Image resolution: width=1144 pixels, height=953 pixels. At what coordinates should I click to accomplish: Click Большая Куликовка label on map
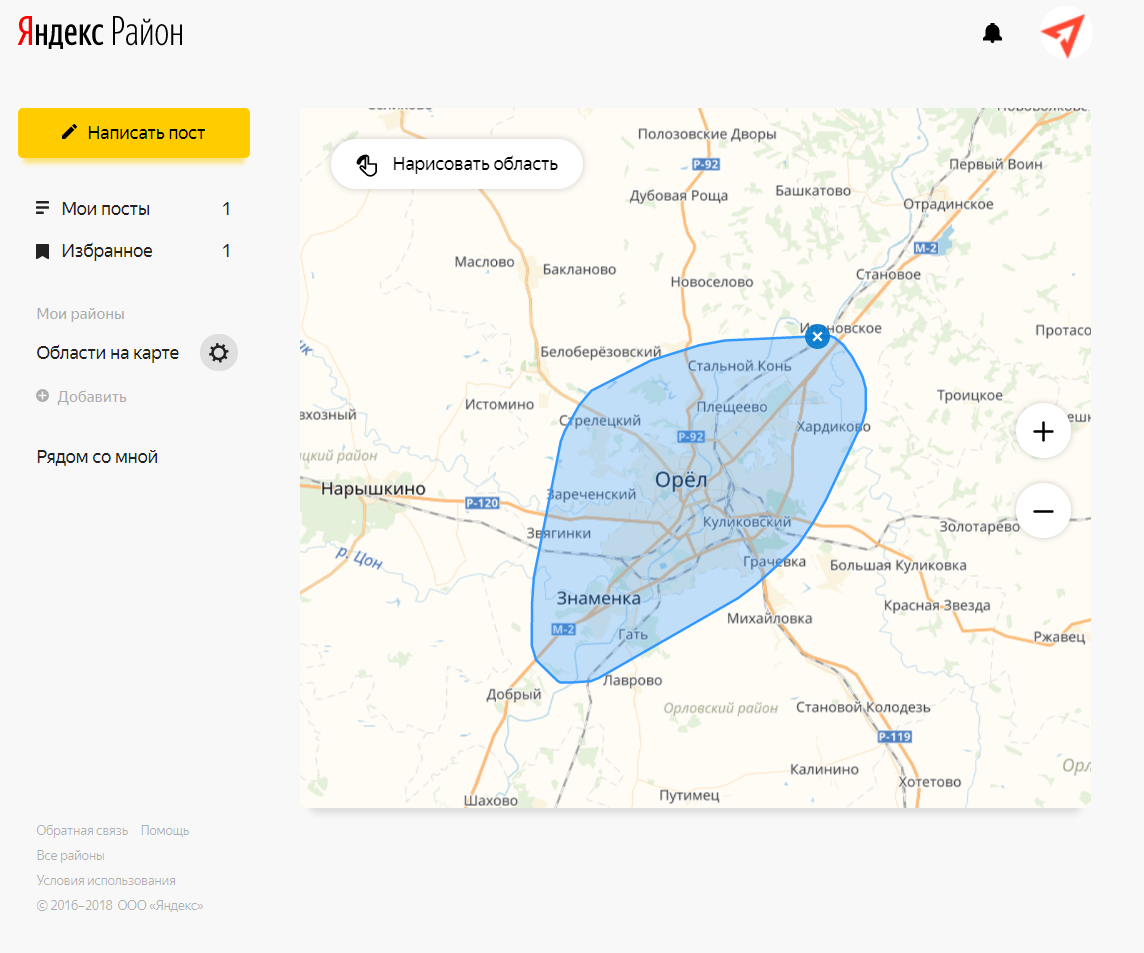tap(898, 566)
